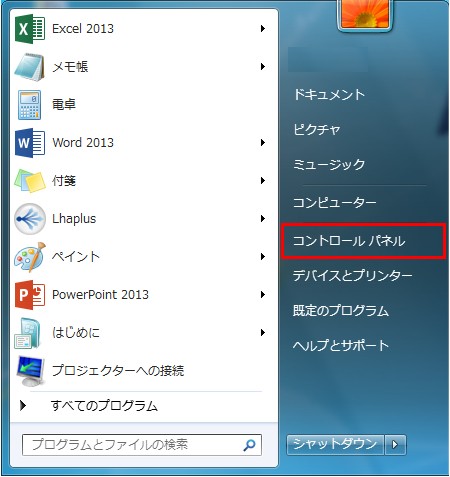Image resolution: width=450 pixels, height=477 pixels.
Task: Expand Excel 2013 jump list arrow
Action: click(263, 29)
